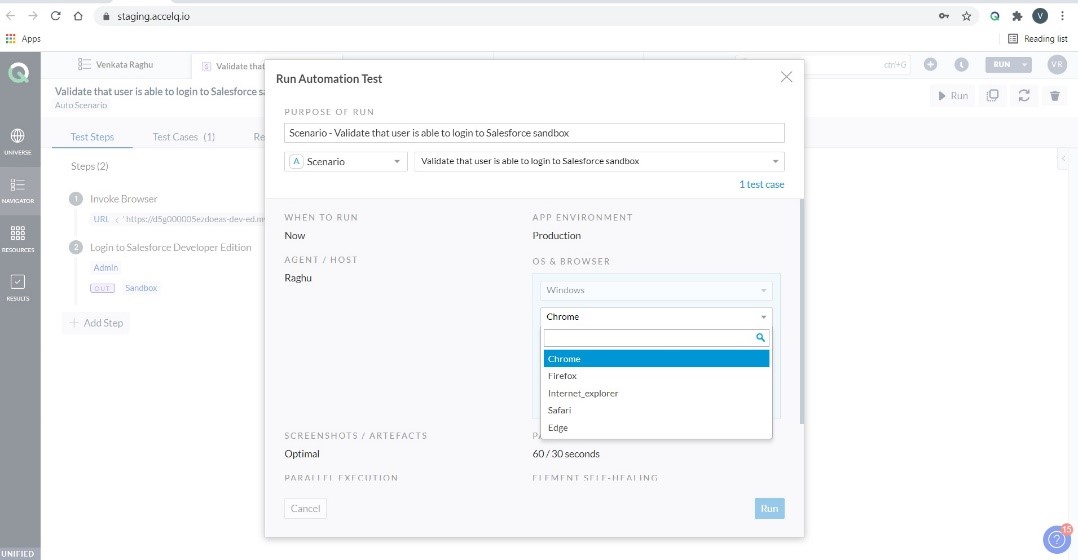Expand the top bar RUN dropdown arrow
The image size is (1078, 560).
(1024, 64)
